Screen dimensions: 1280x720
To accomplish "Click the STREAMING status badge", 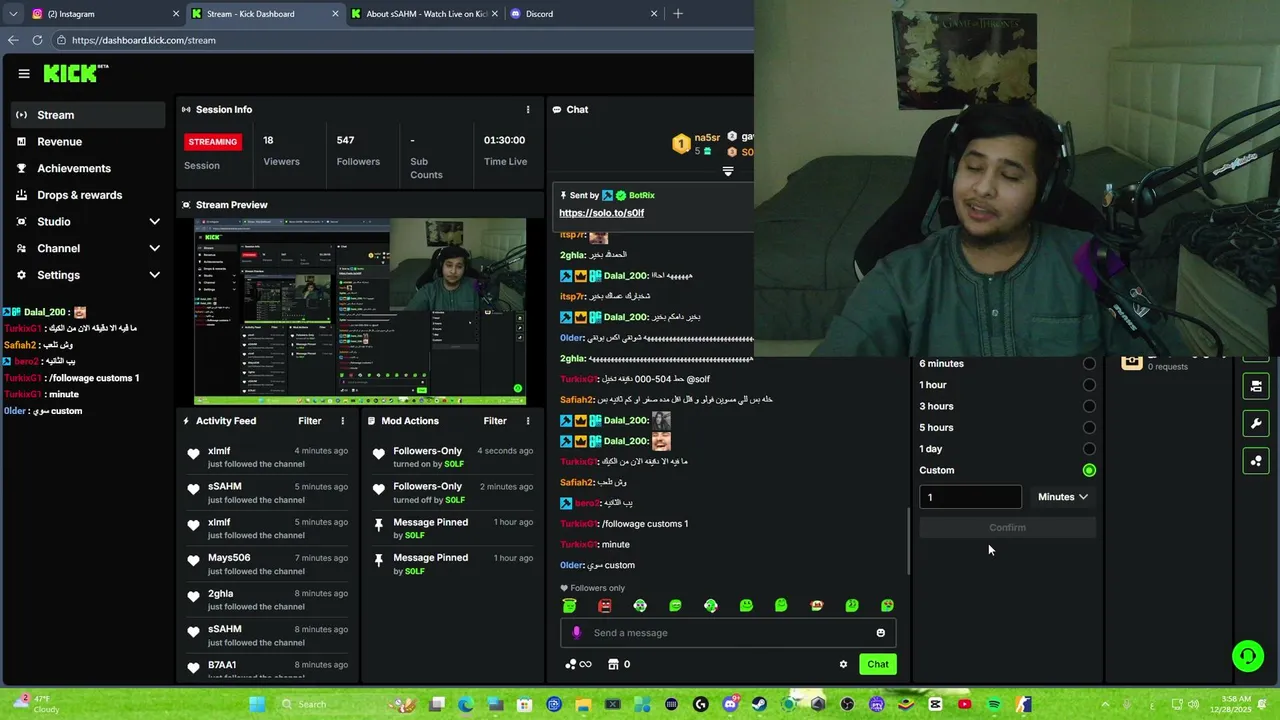I will (x=213, y=142).
